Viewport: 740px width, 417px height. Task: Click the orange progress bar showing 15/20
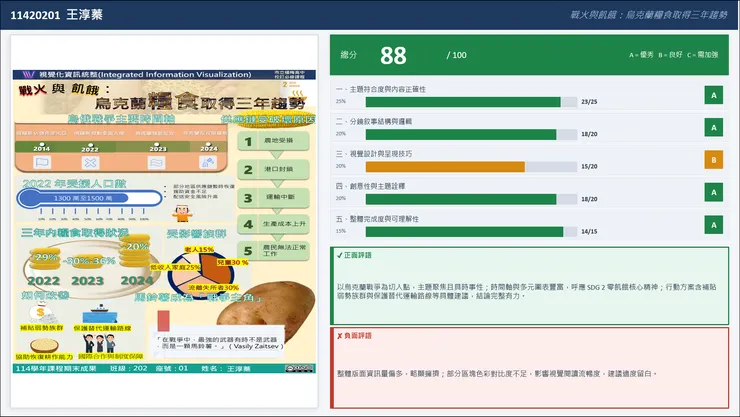click(x=445, y=167)
